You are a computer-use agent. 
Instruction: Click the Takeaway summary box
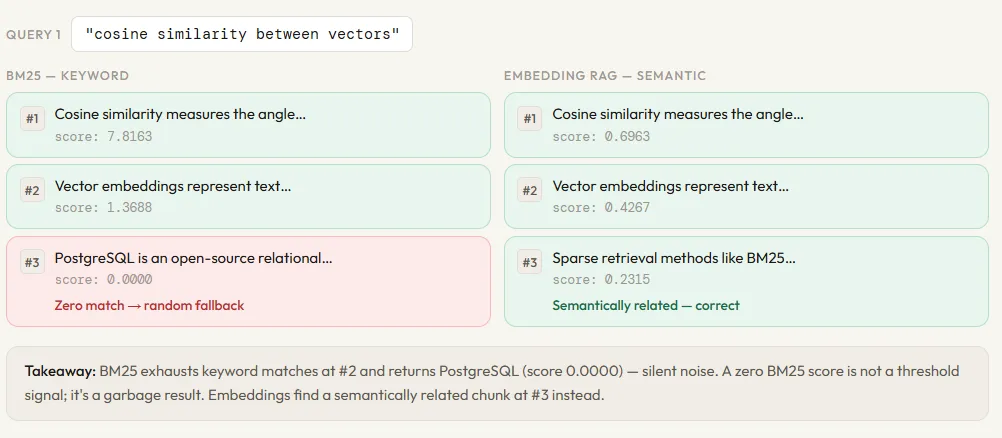pyautogui.click(x=496, y=383)
